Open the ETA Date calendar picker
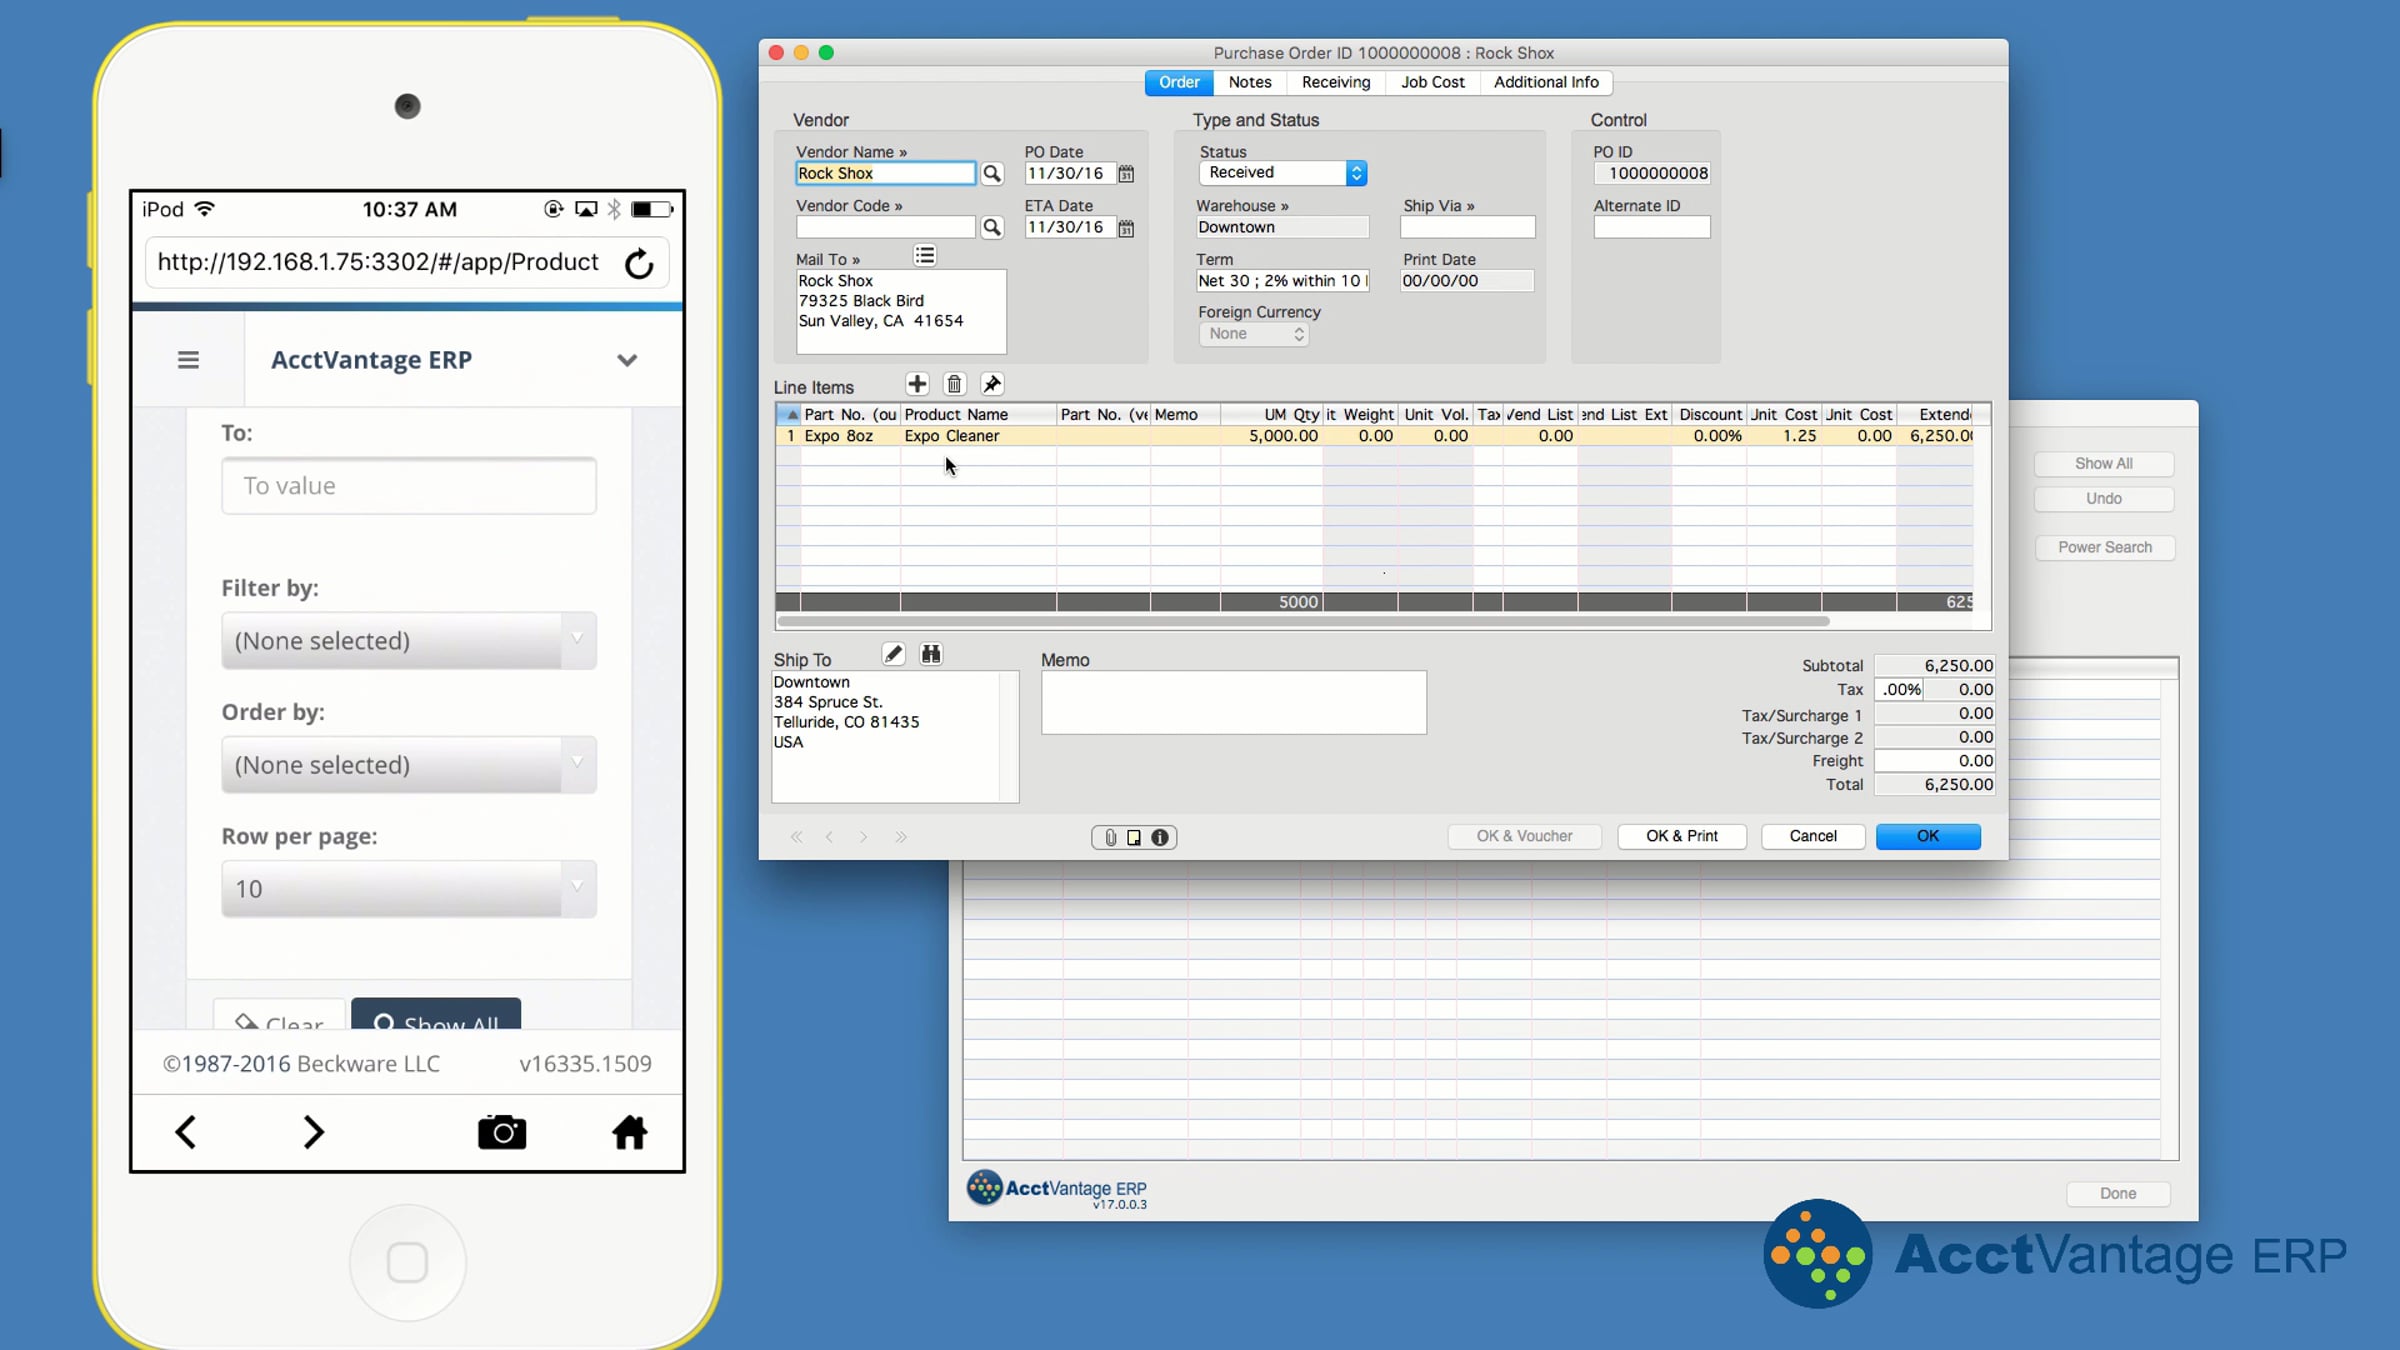The image size is (2400, 1350). point(1126,228)
